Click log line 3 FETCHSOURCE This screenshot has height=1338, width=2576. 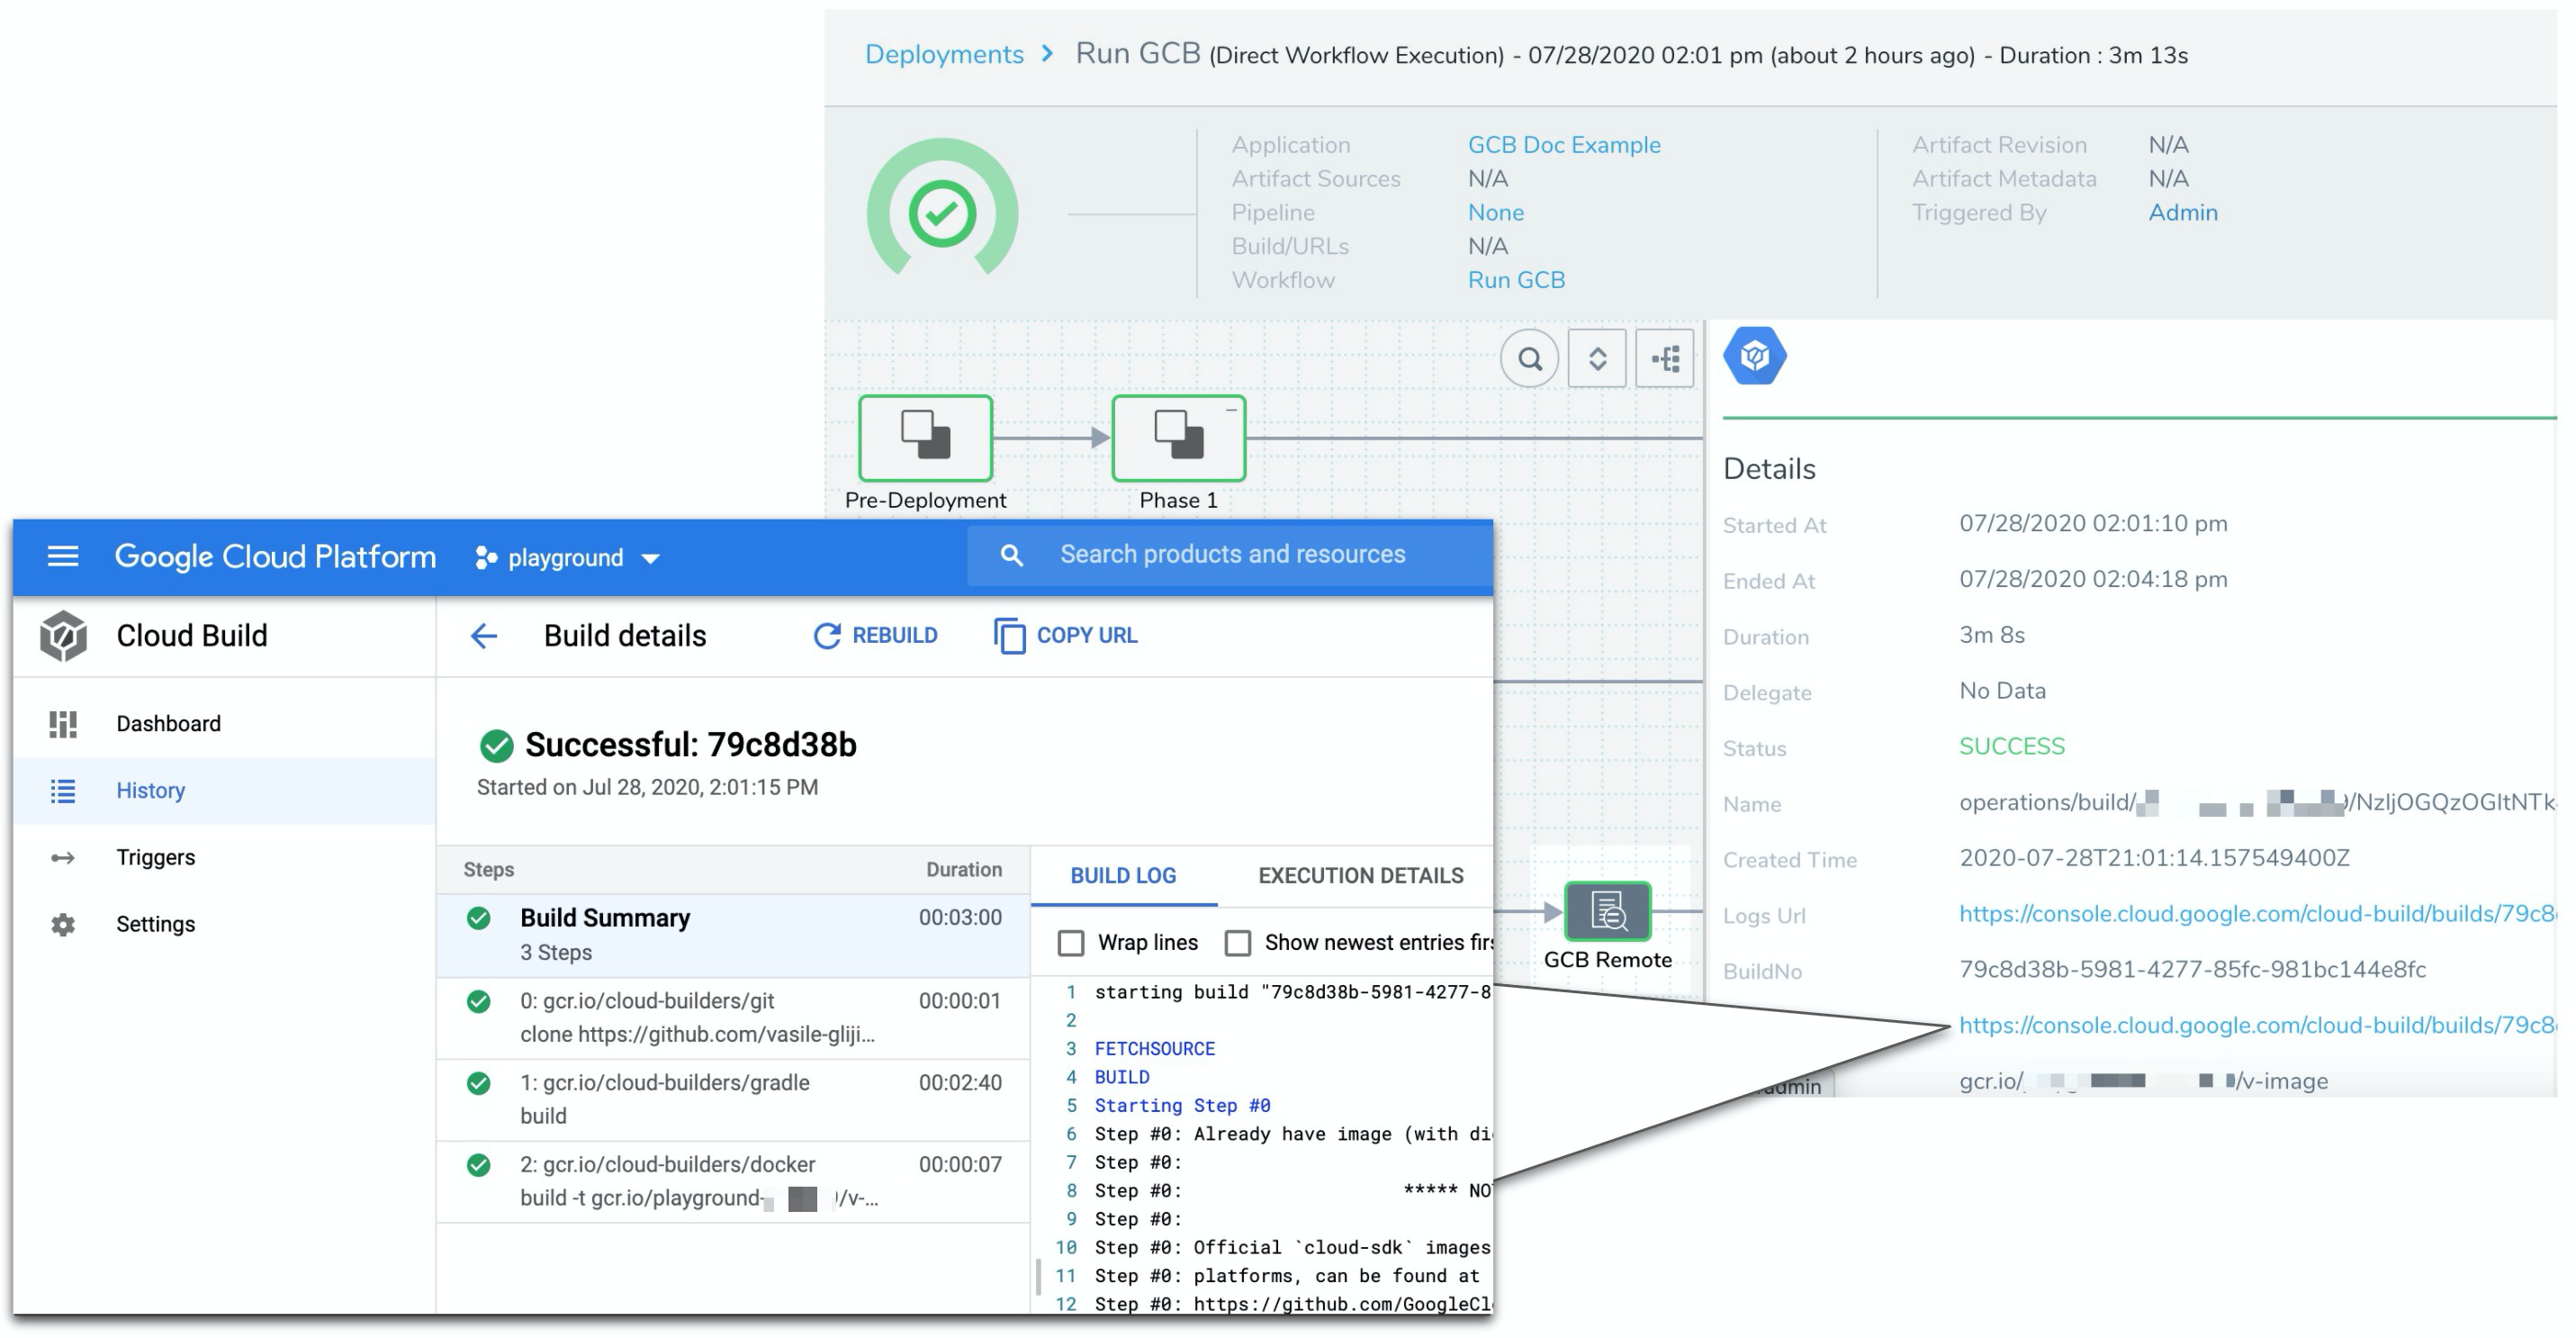[1154, 1049]
